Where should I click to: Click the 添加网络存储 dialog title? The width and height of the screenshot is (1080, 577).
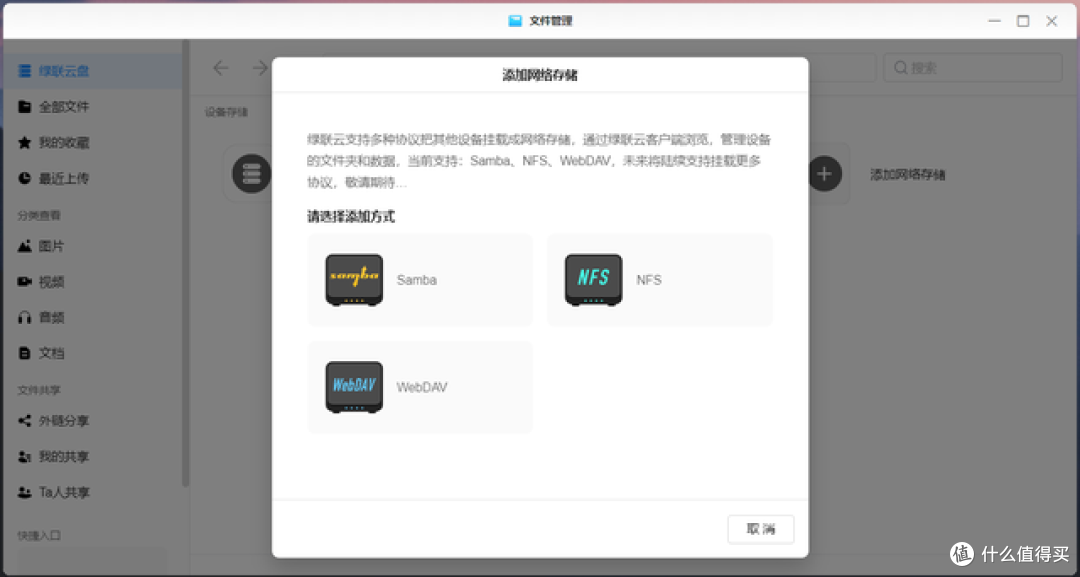point(540,75)
